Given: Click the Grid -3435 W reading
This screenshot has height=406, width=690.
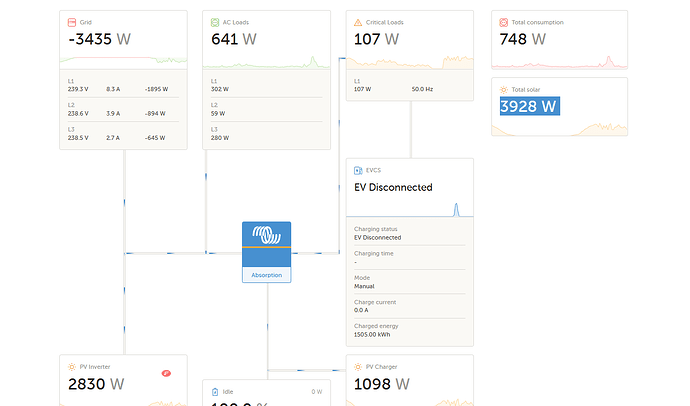Looking at the screenshot, I should click(99, 39).
